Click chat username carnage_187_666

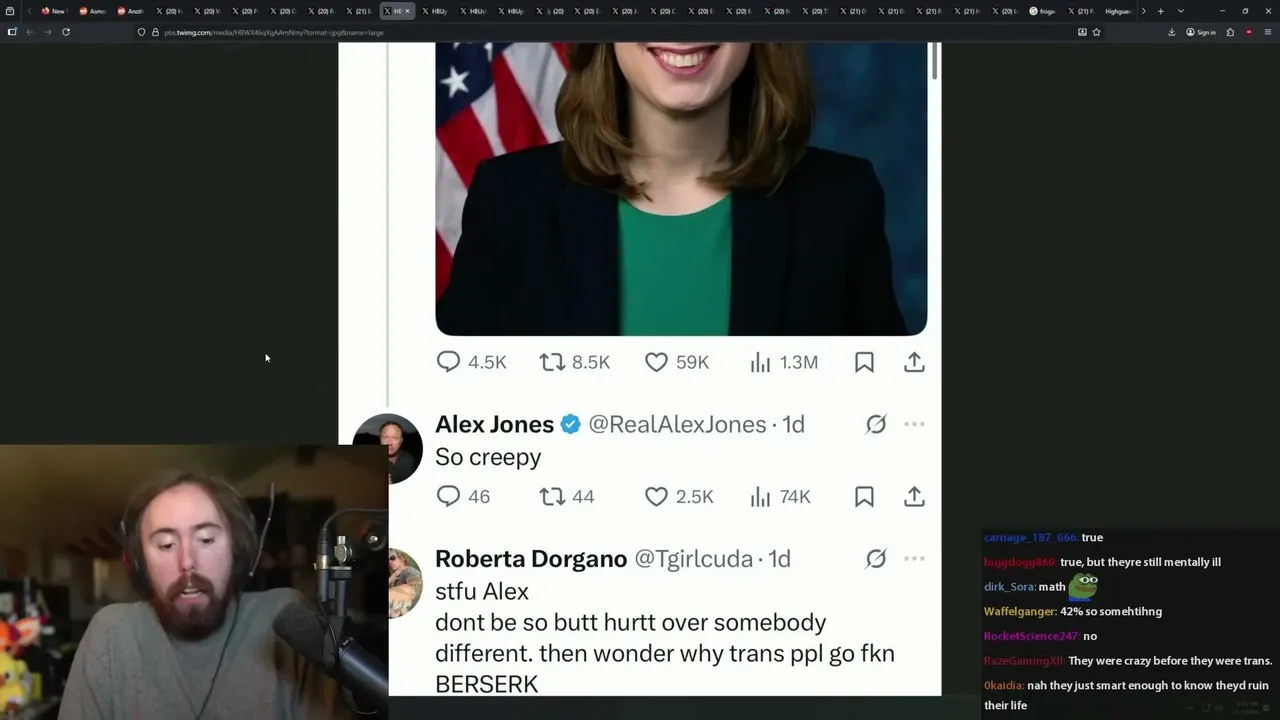click(1030, 538)
